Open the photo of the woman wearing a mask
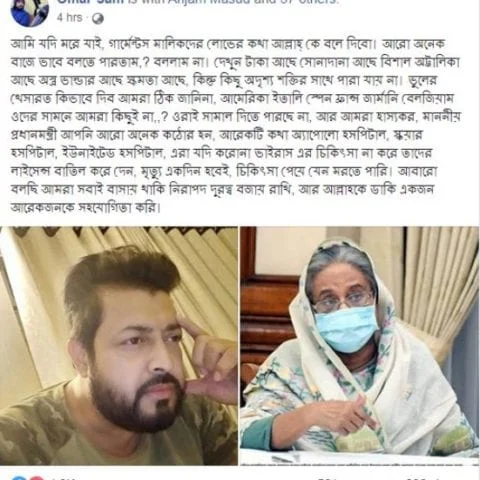This screenshot has height=480, width=480. point(360,346)
